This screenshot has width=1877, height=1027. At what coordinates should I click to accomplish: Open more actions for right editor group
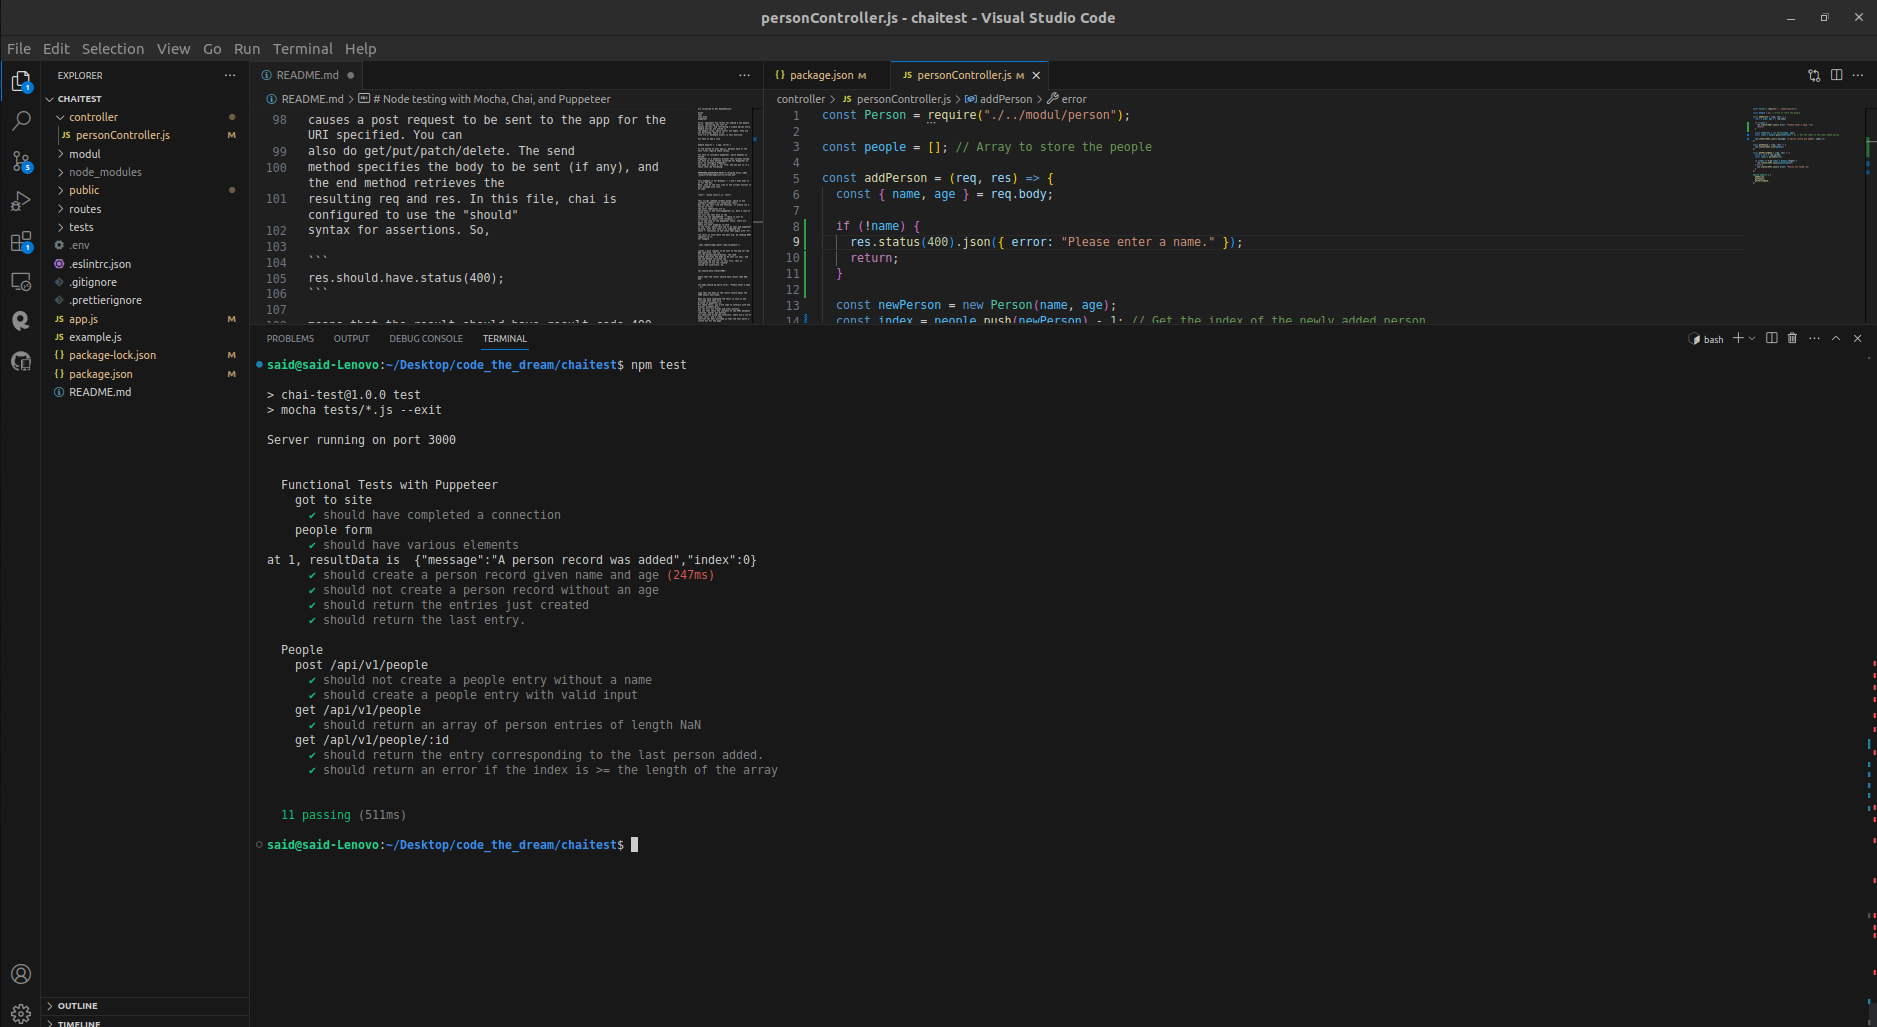[1858, 75]
